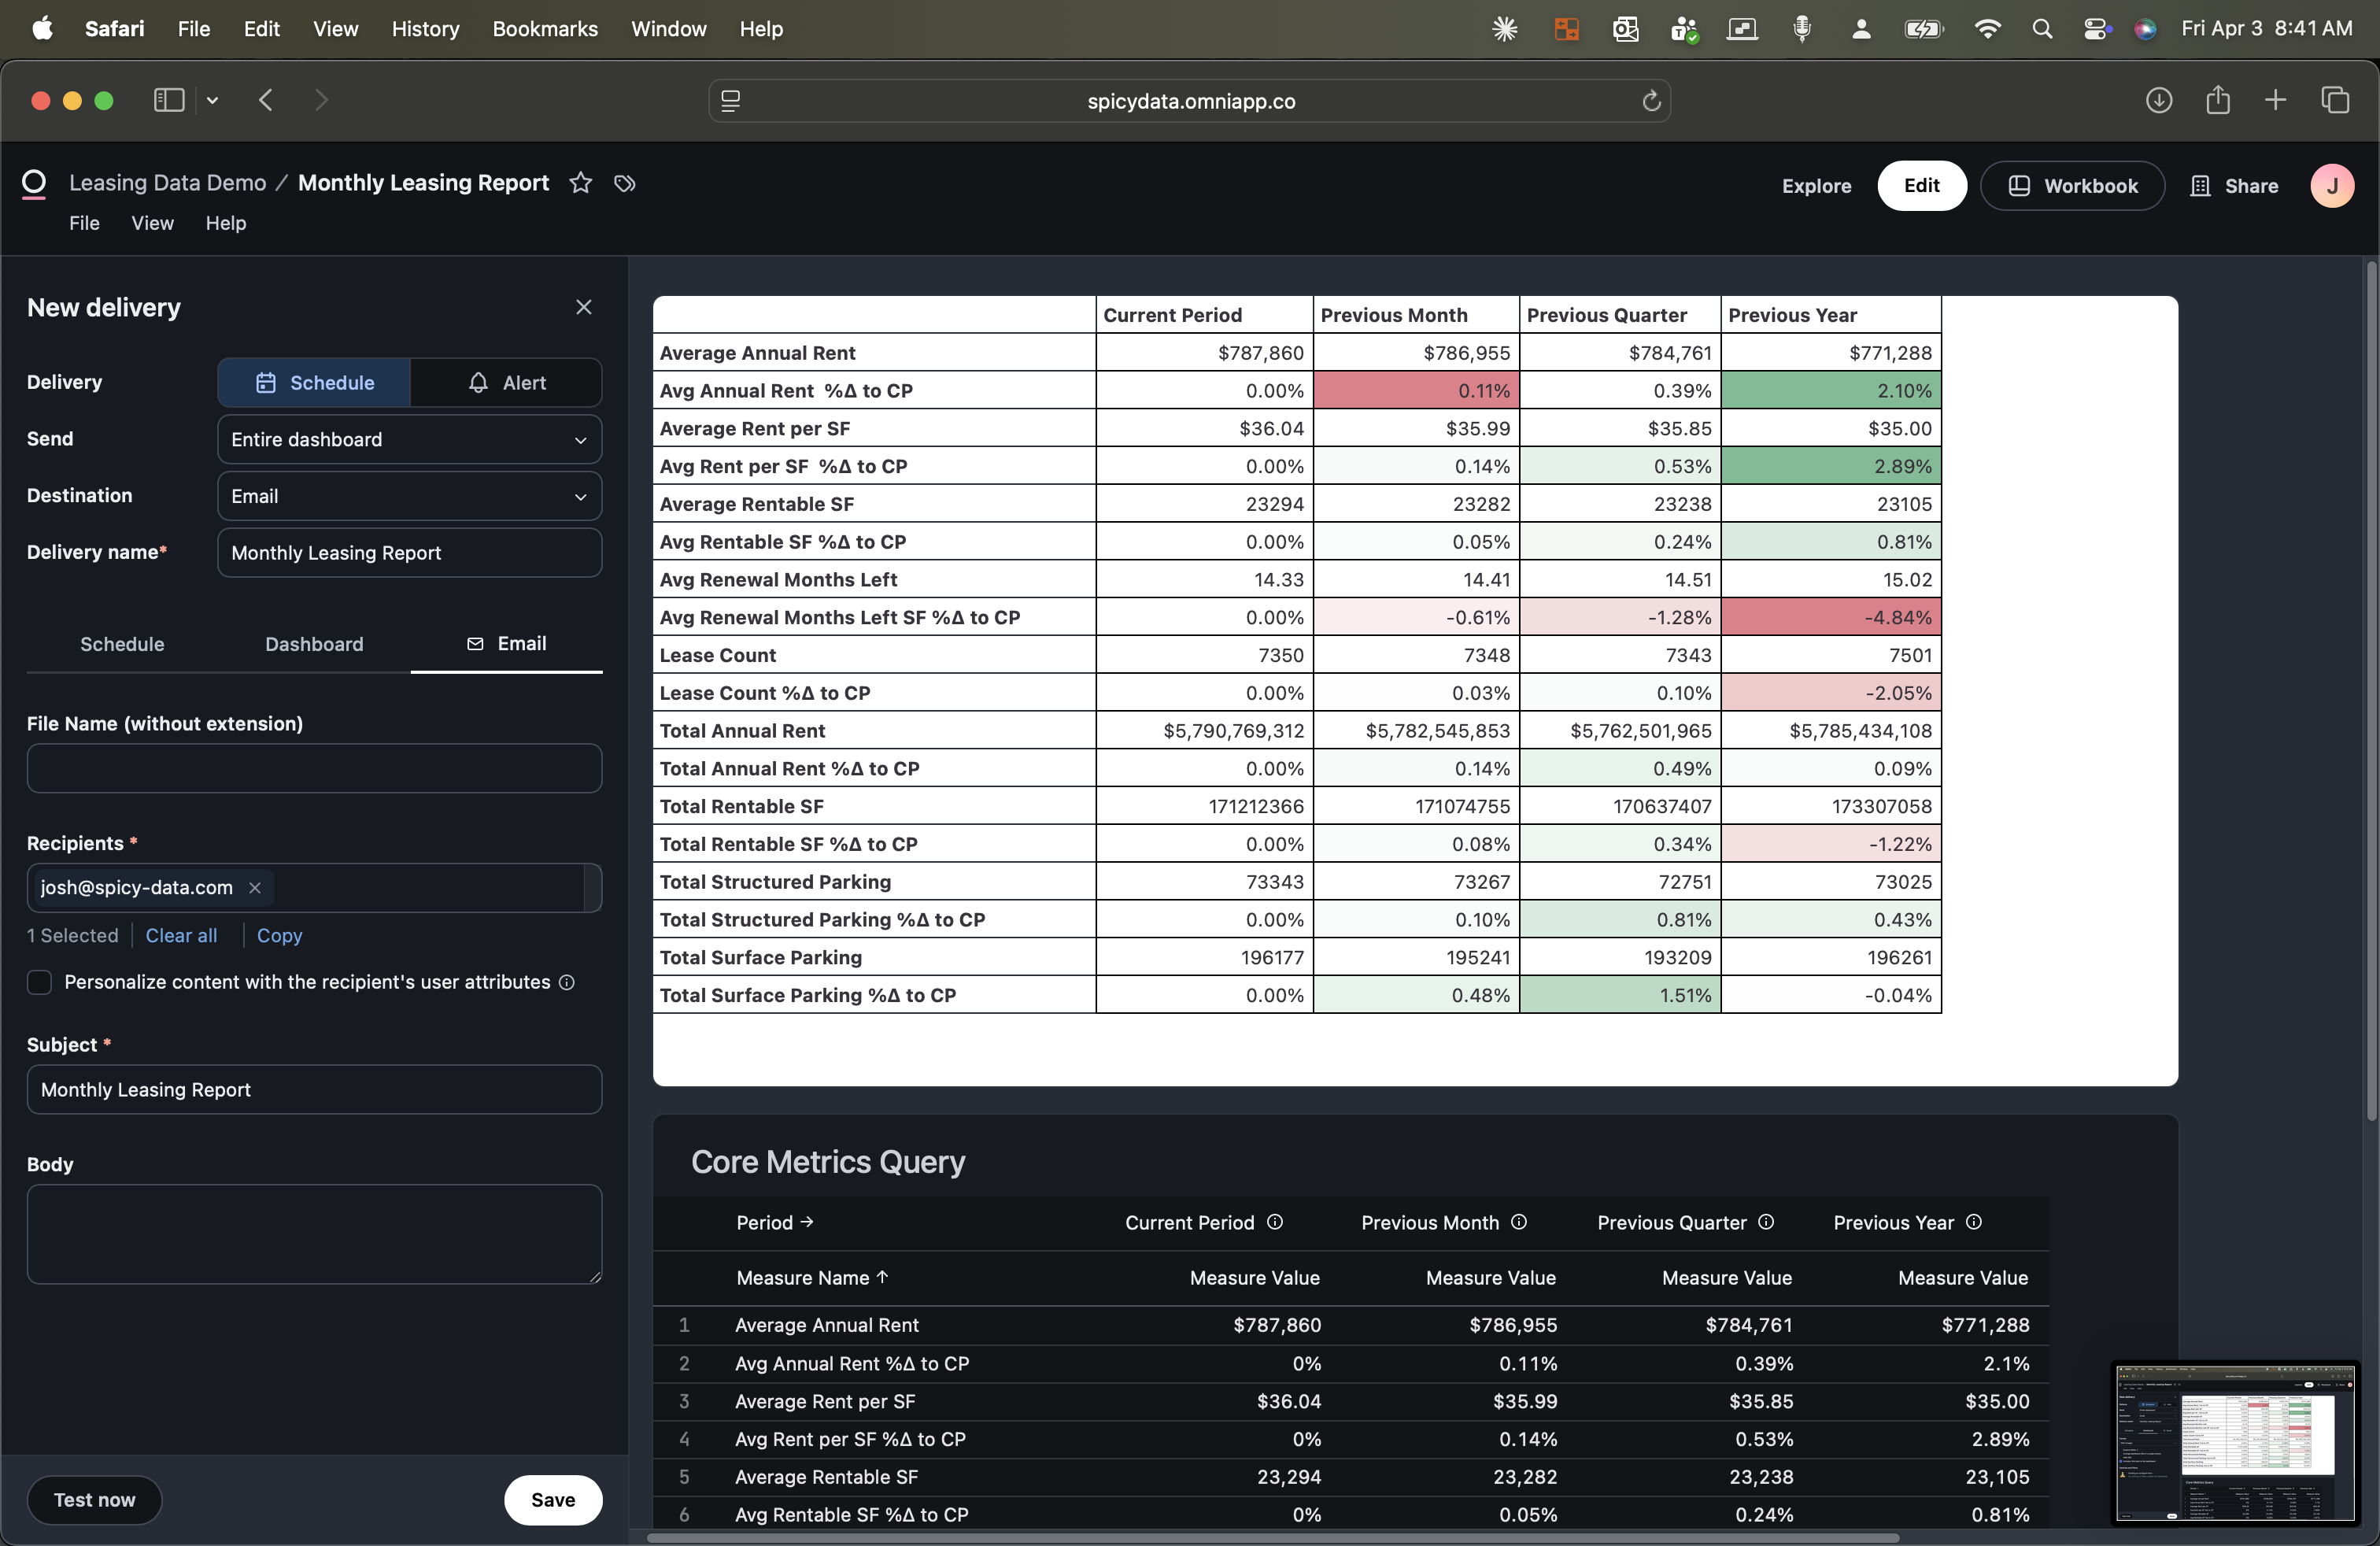Viewport: 2380px width, 1546px height.
Task: Select the Schedule delivery option
Action: click(x=313, y=382)
